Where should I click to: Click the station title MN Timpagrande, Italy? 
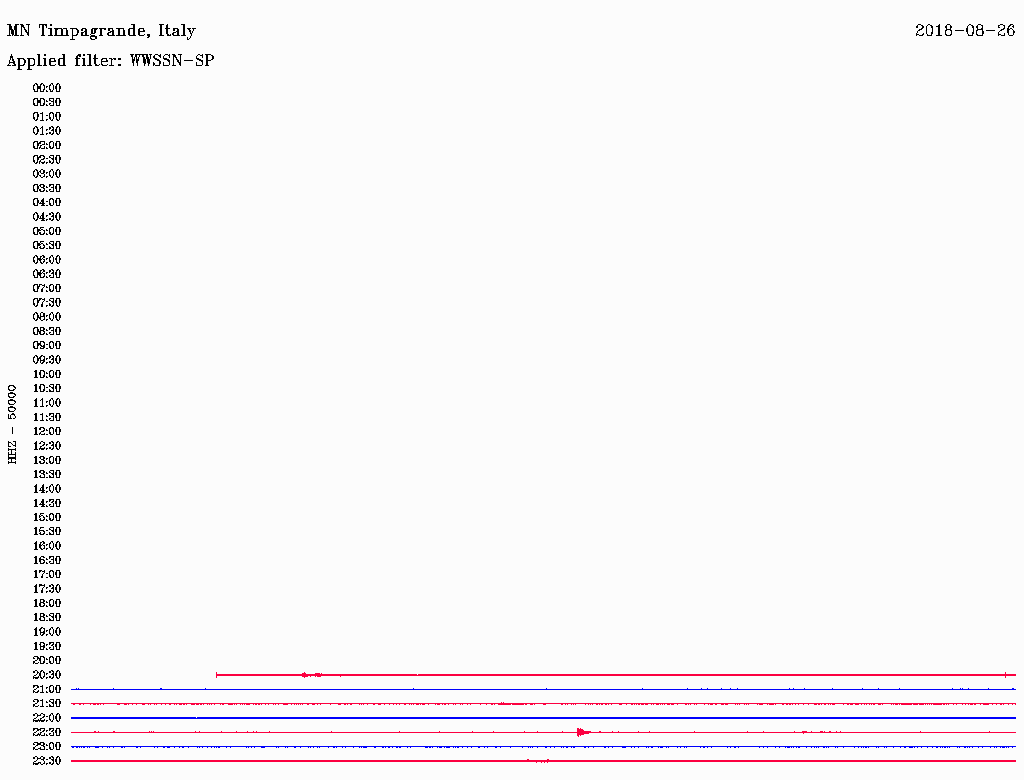101,31
